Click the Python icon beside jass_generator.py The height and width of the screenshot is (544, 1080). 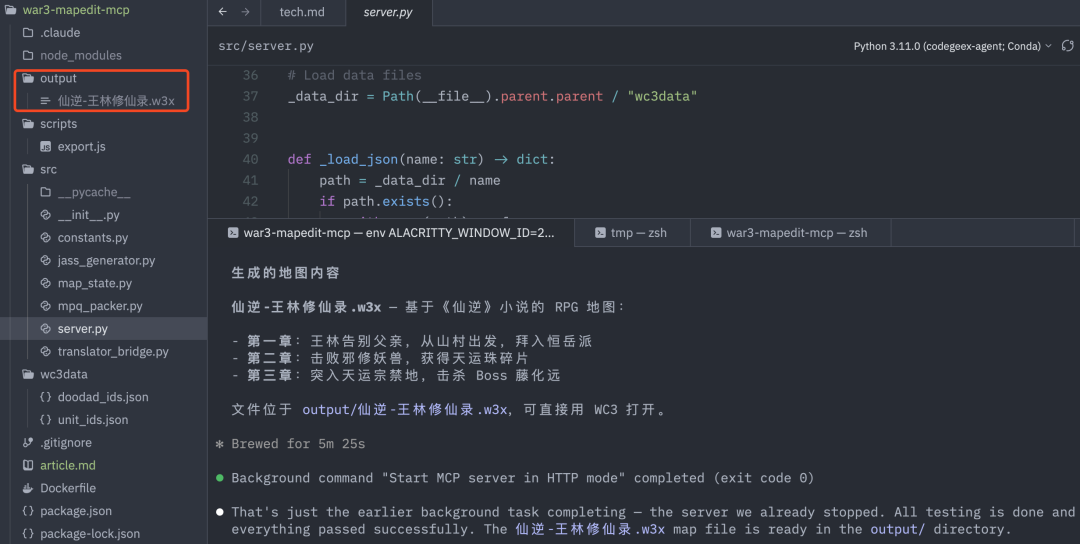coord(45,260)
